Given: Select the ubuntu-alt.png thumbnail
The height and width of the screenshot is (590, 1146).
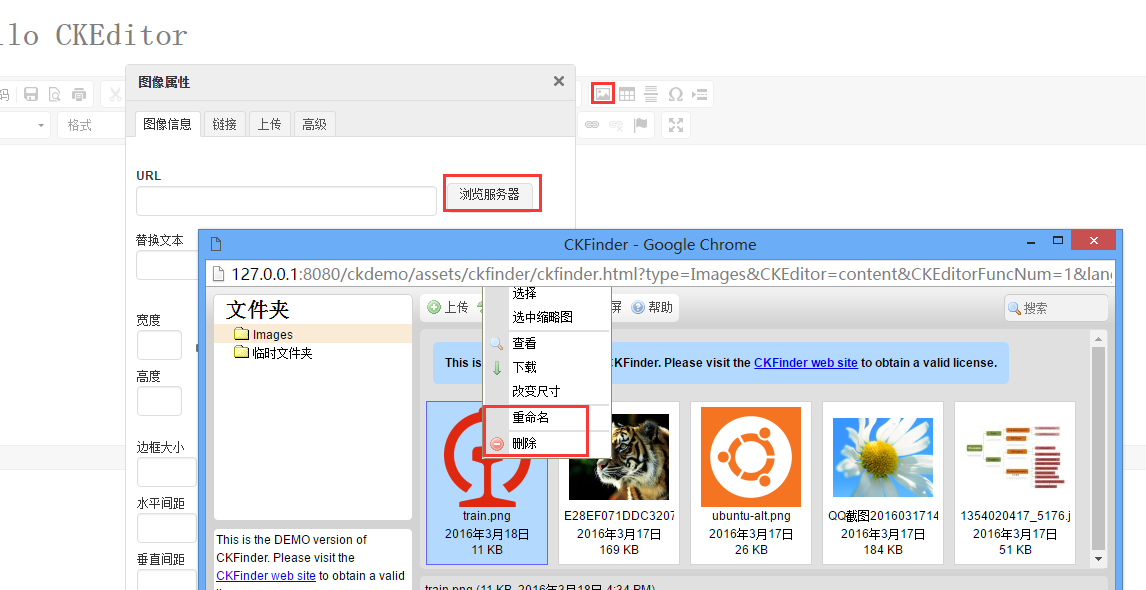Looking at the screenshot, I should coord(751,483).
